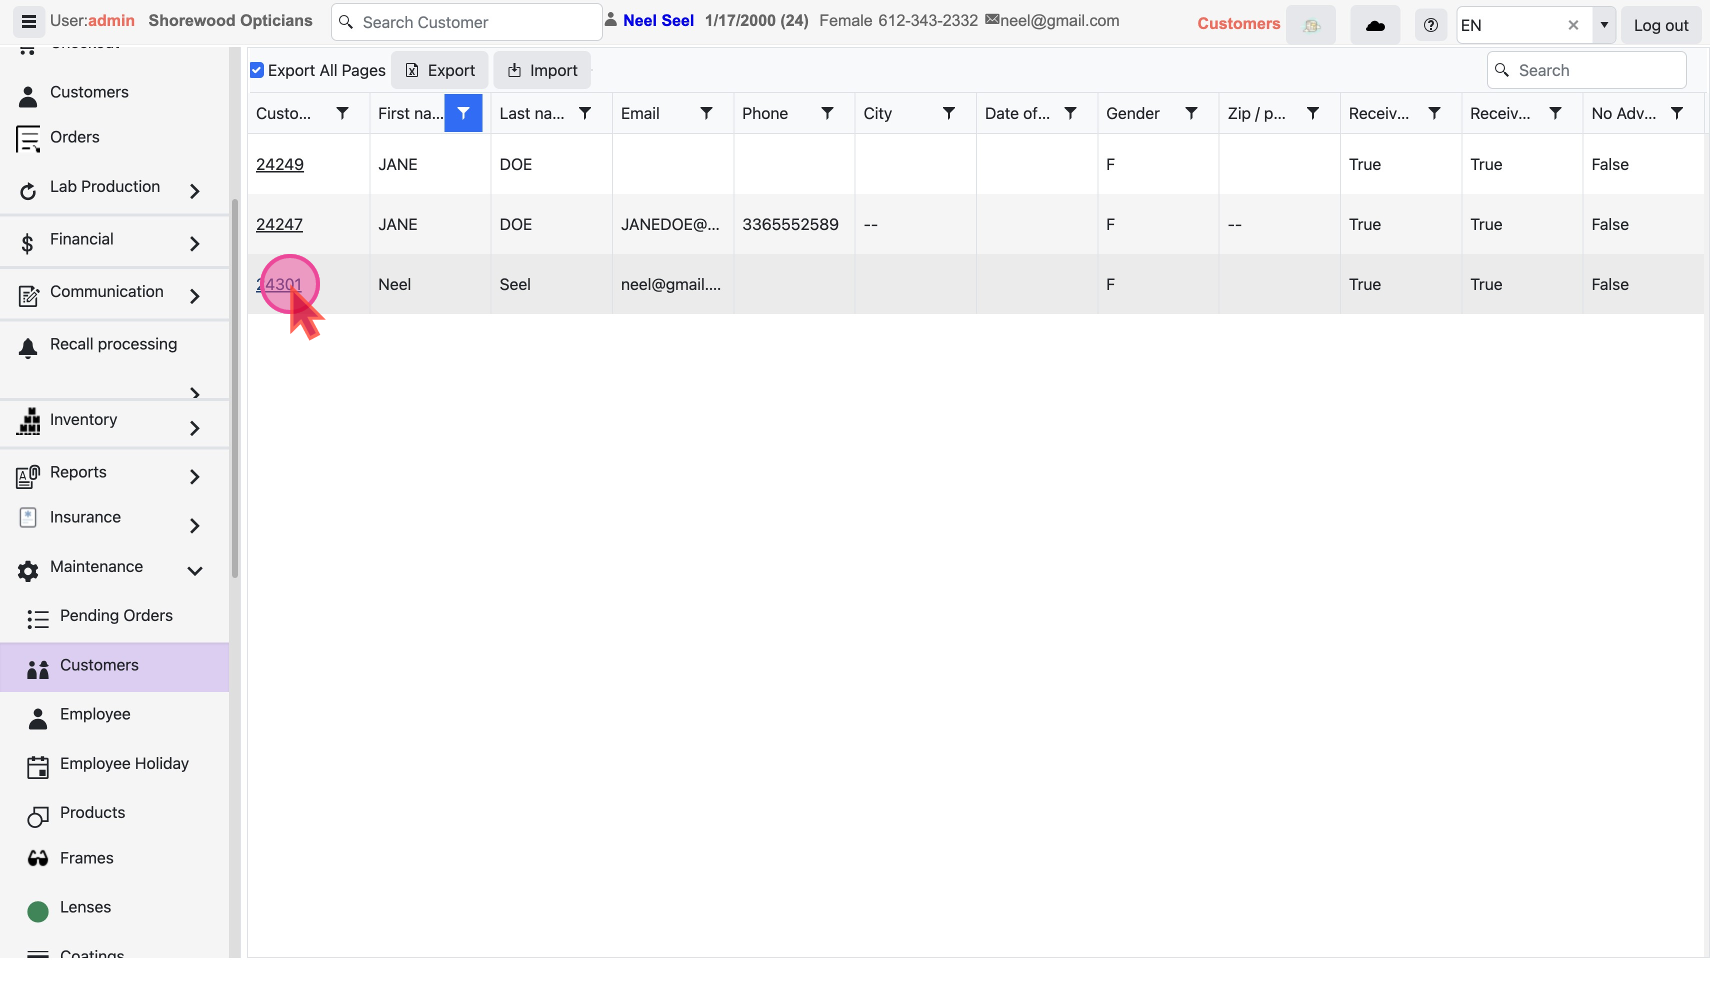
Task: Select Frames from the Maintenance menu
Action: click(x=87, y=858)
